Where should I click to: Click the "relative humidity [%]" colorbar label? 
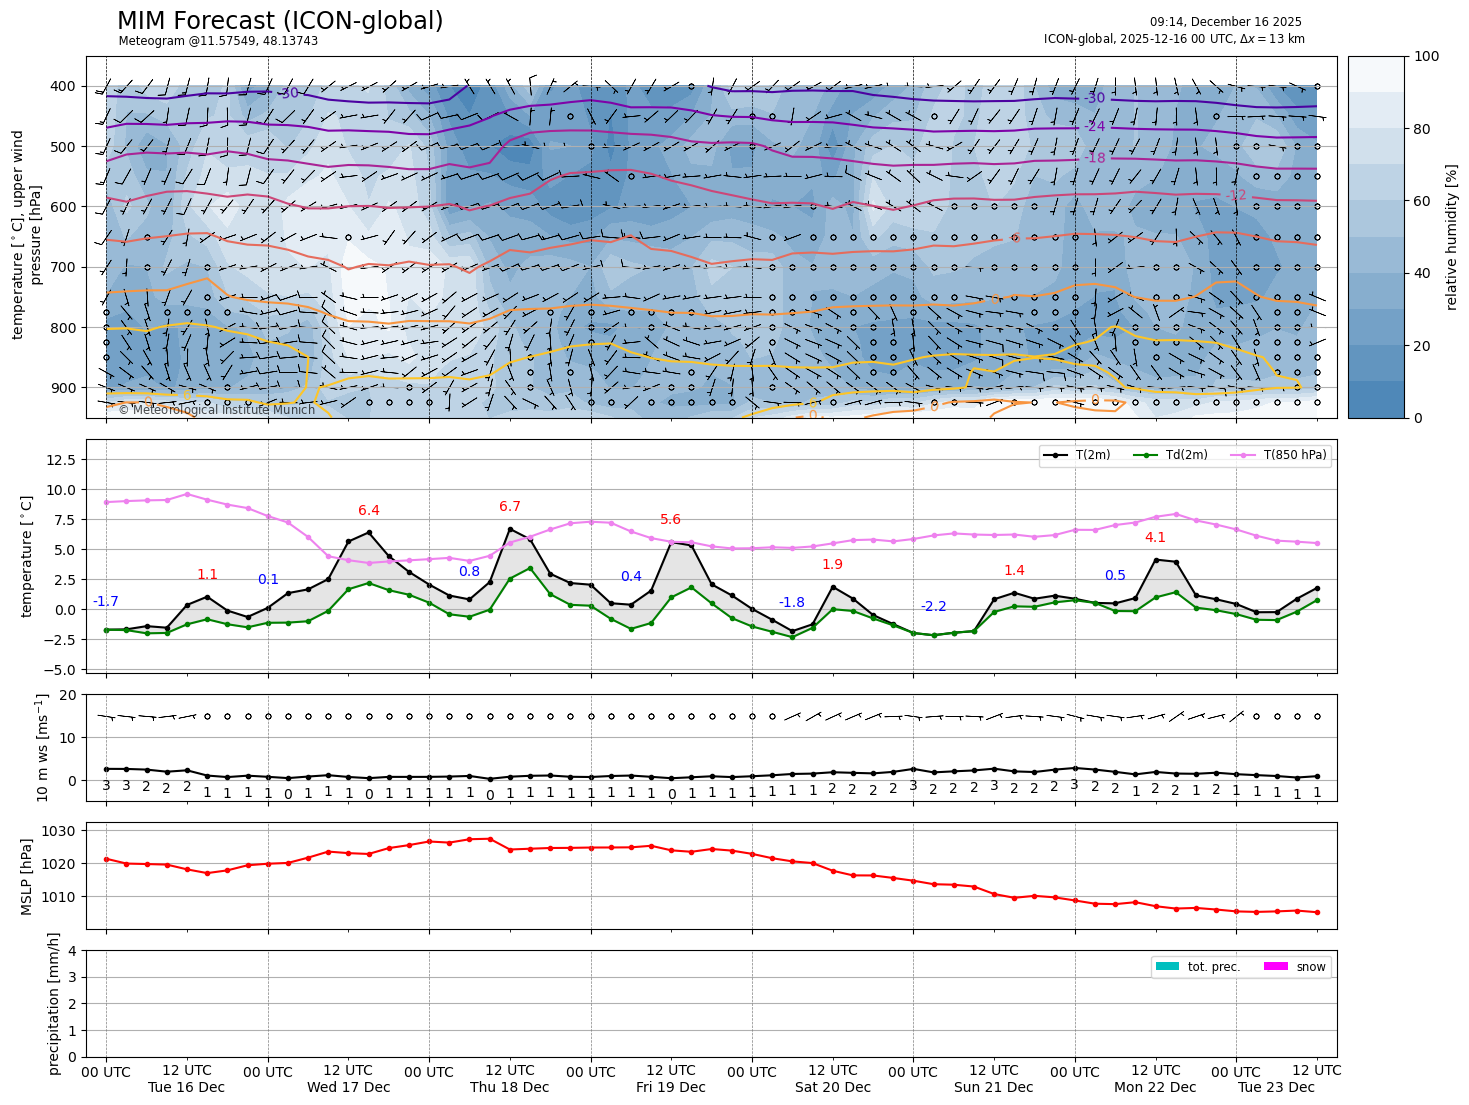click(1452, 237)
